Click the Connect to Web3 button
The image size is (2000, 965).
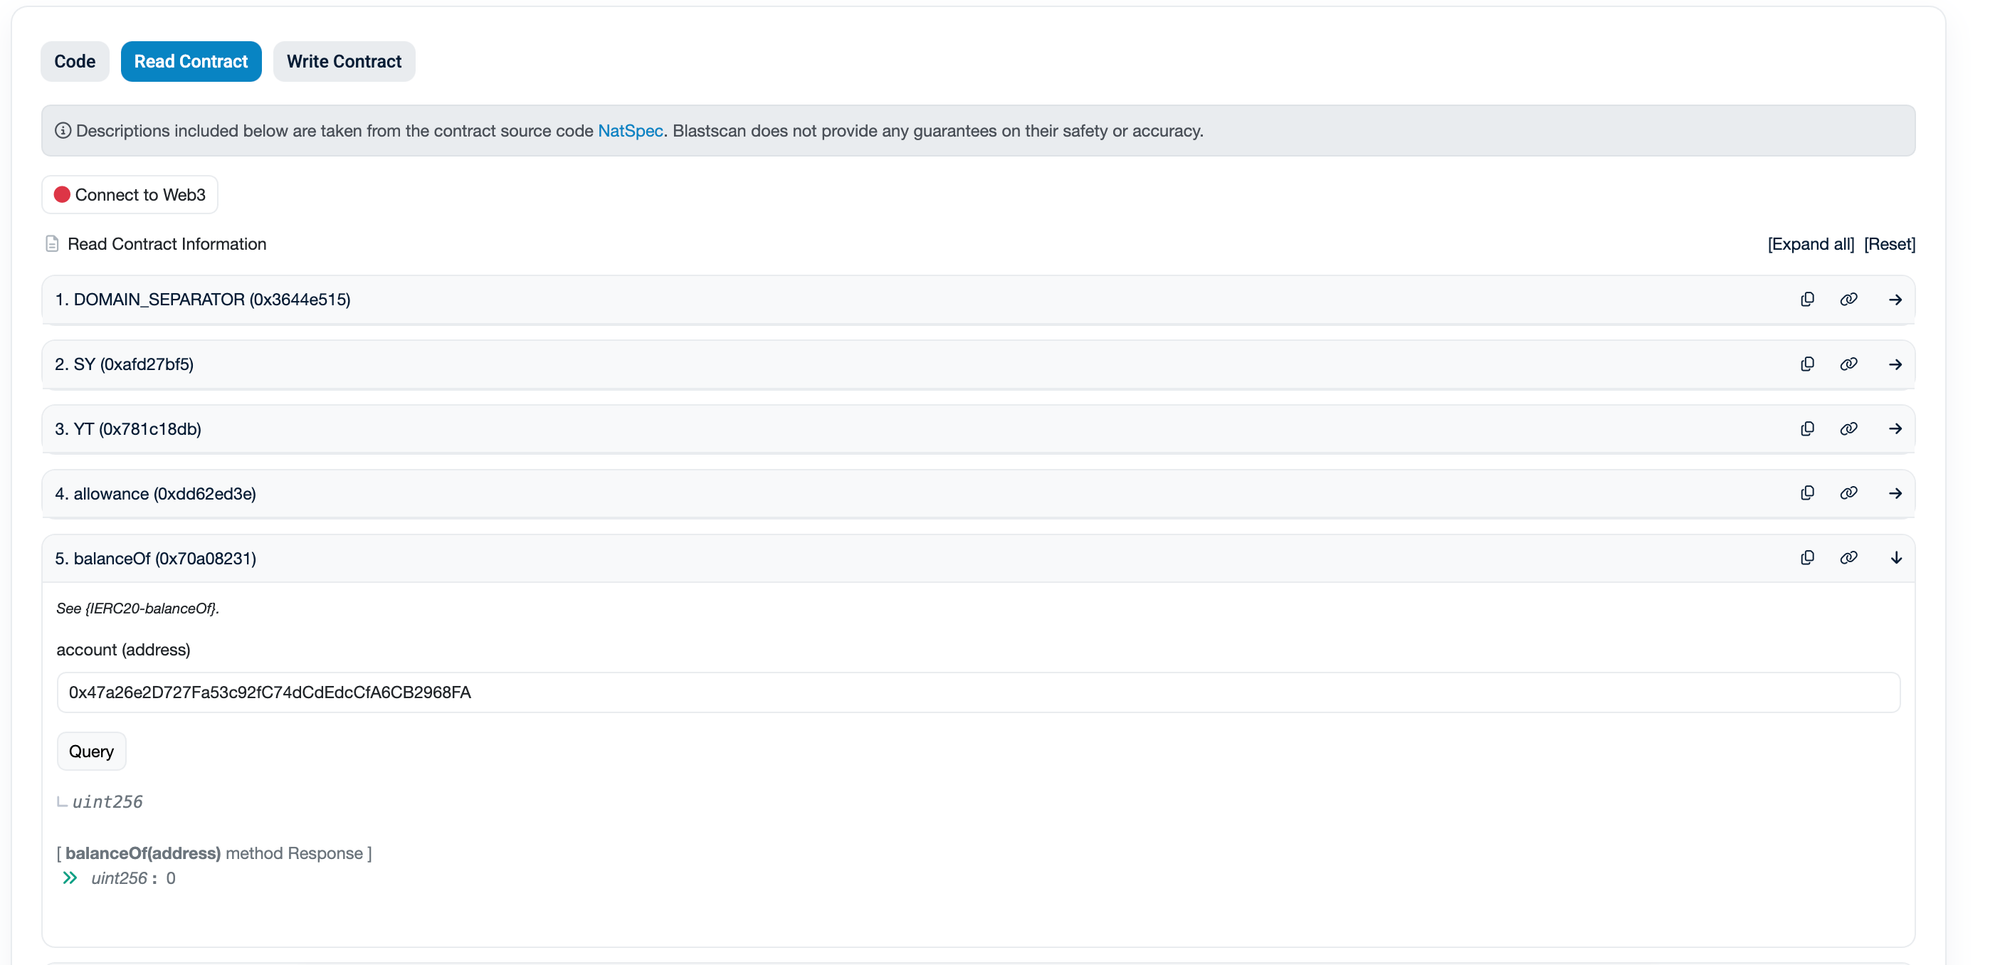click(130, 195)
